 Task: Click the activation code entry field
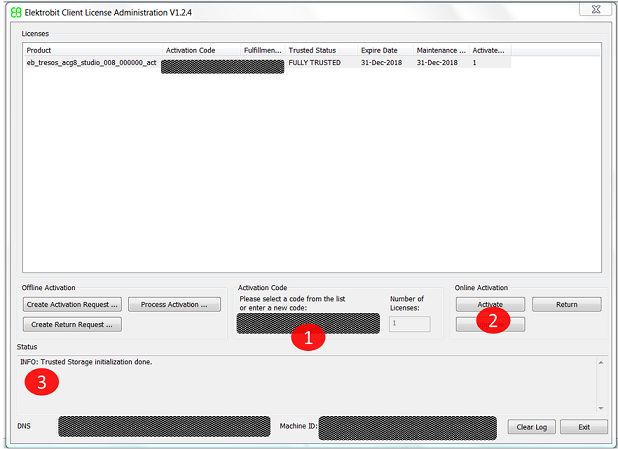pos(308,324)
